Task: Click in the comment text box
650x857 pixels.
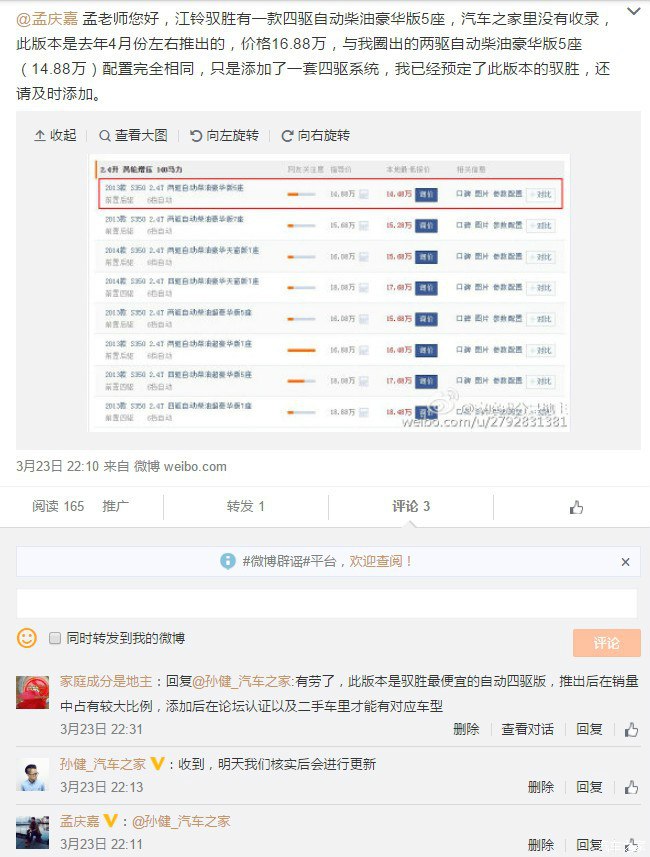Action: pos(326,603)
